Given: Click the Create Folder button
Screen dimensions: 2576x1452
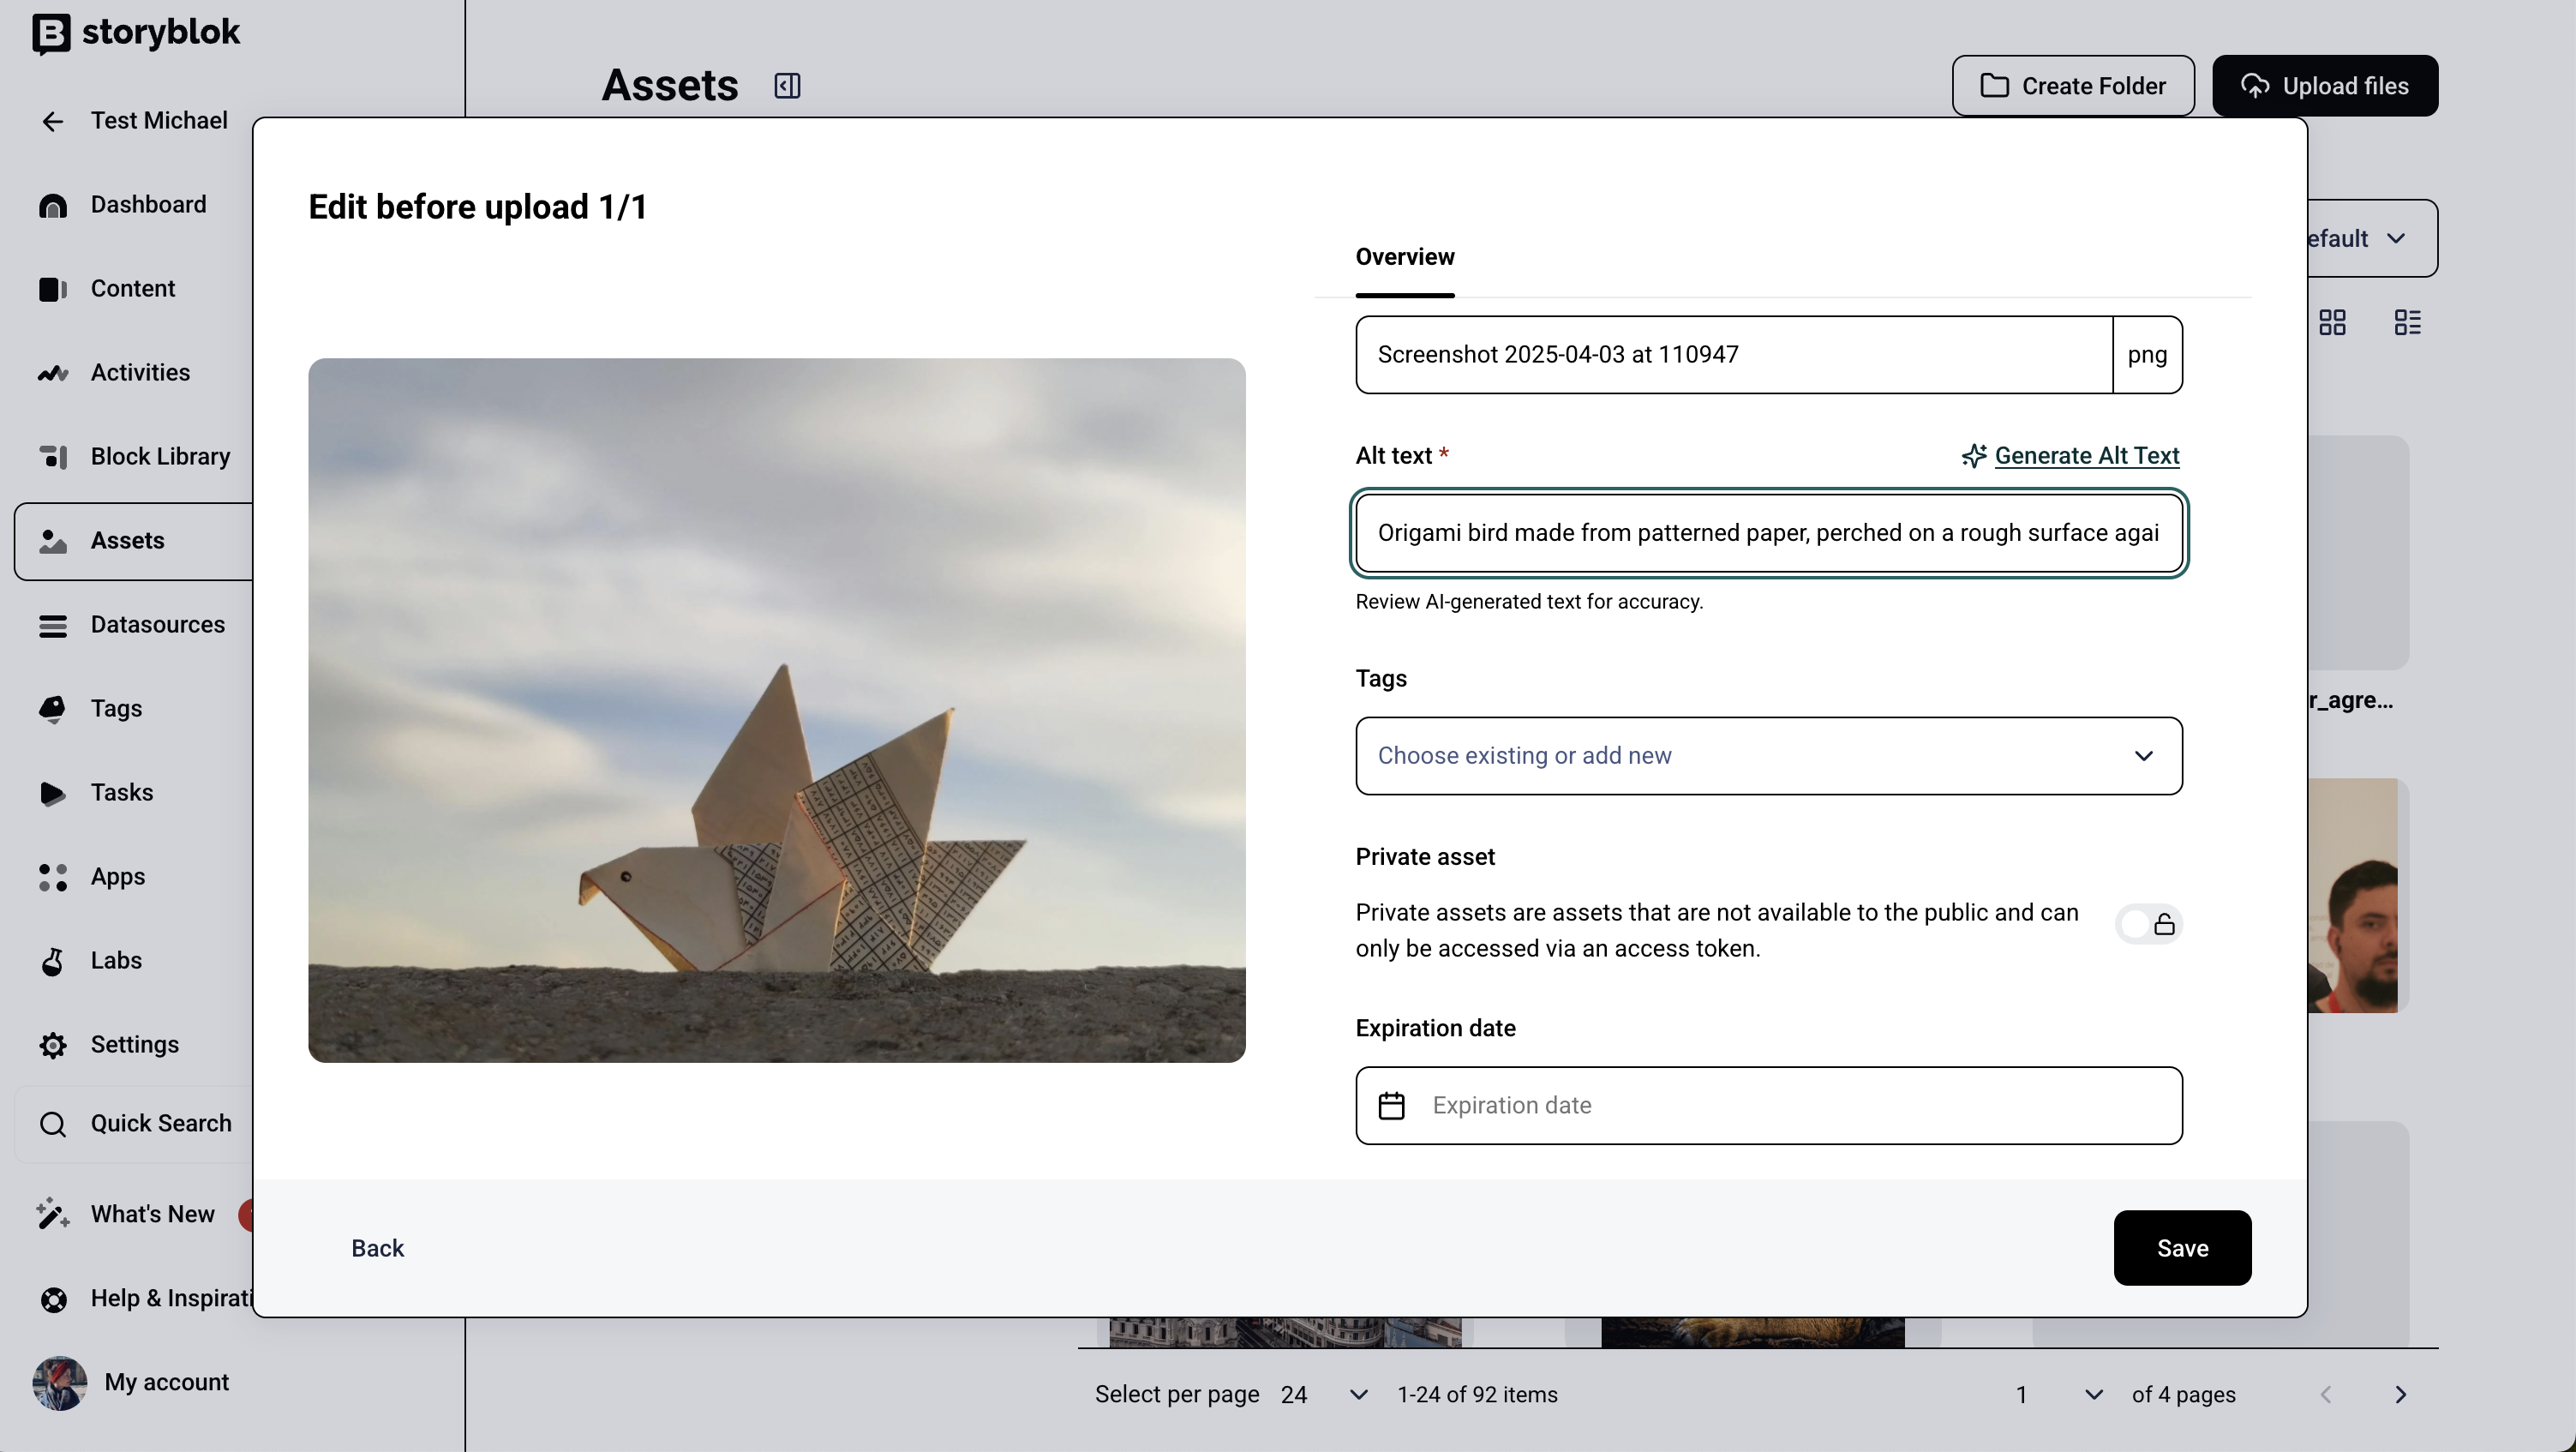Looking at the screenshot, I should pyautogui.click(x=2072, y=86).
